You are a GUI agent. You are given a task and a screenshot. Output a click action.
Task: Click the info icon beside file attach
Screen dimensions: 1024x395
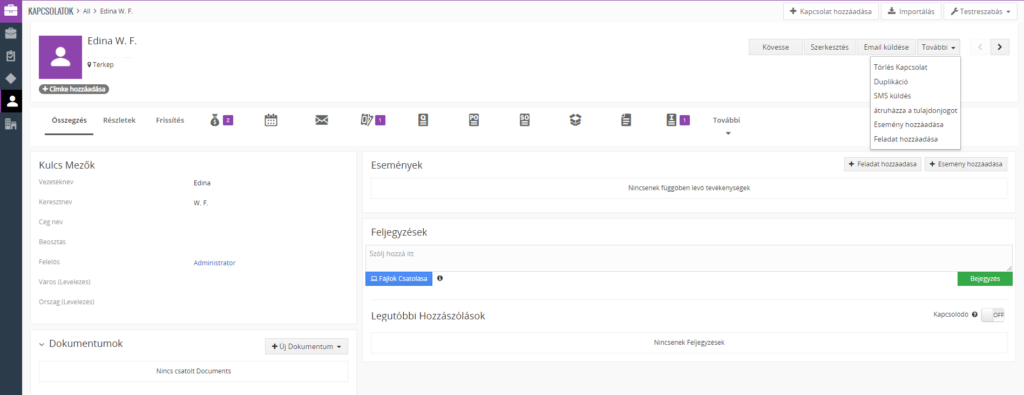440,278
